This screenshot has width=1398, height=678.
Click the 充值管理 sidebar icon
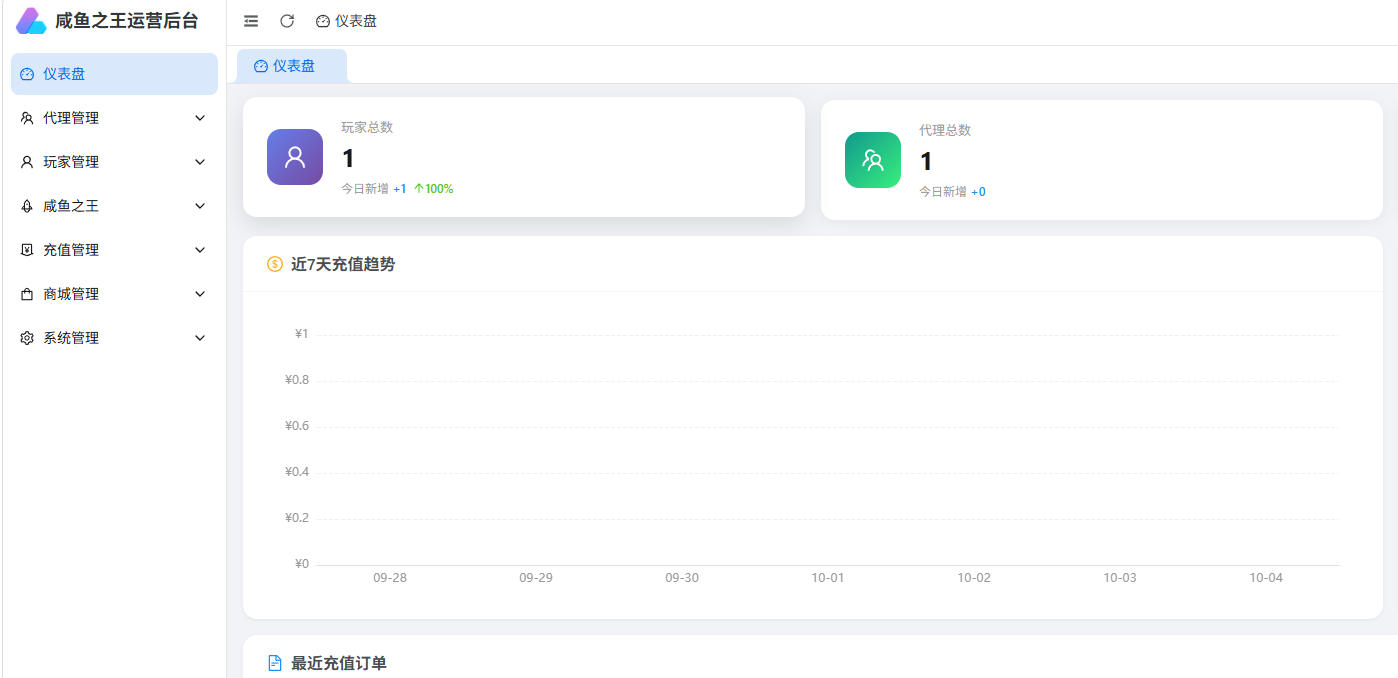[27, 250]
